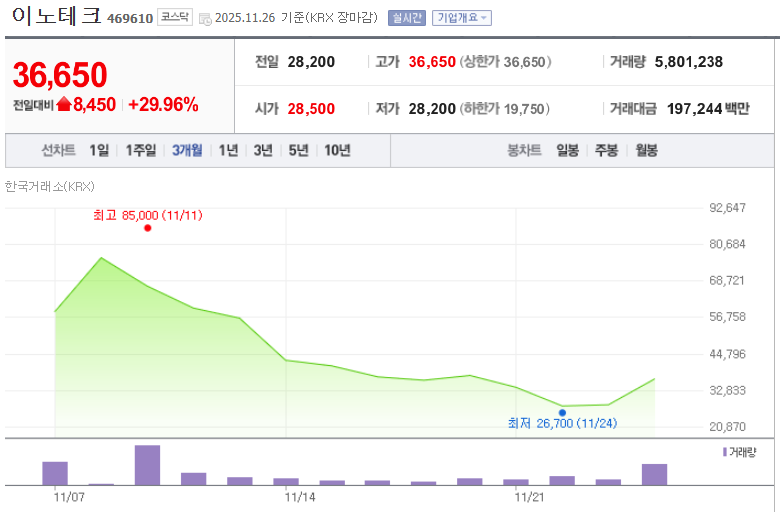Select the 1일 line chart tab
The image size is (780, 512).
(99, 150)
